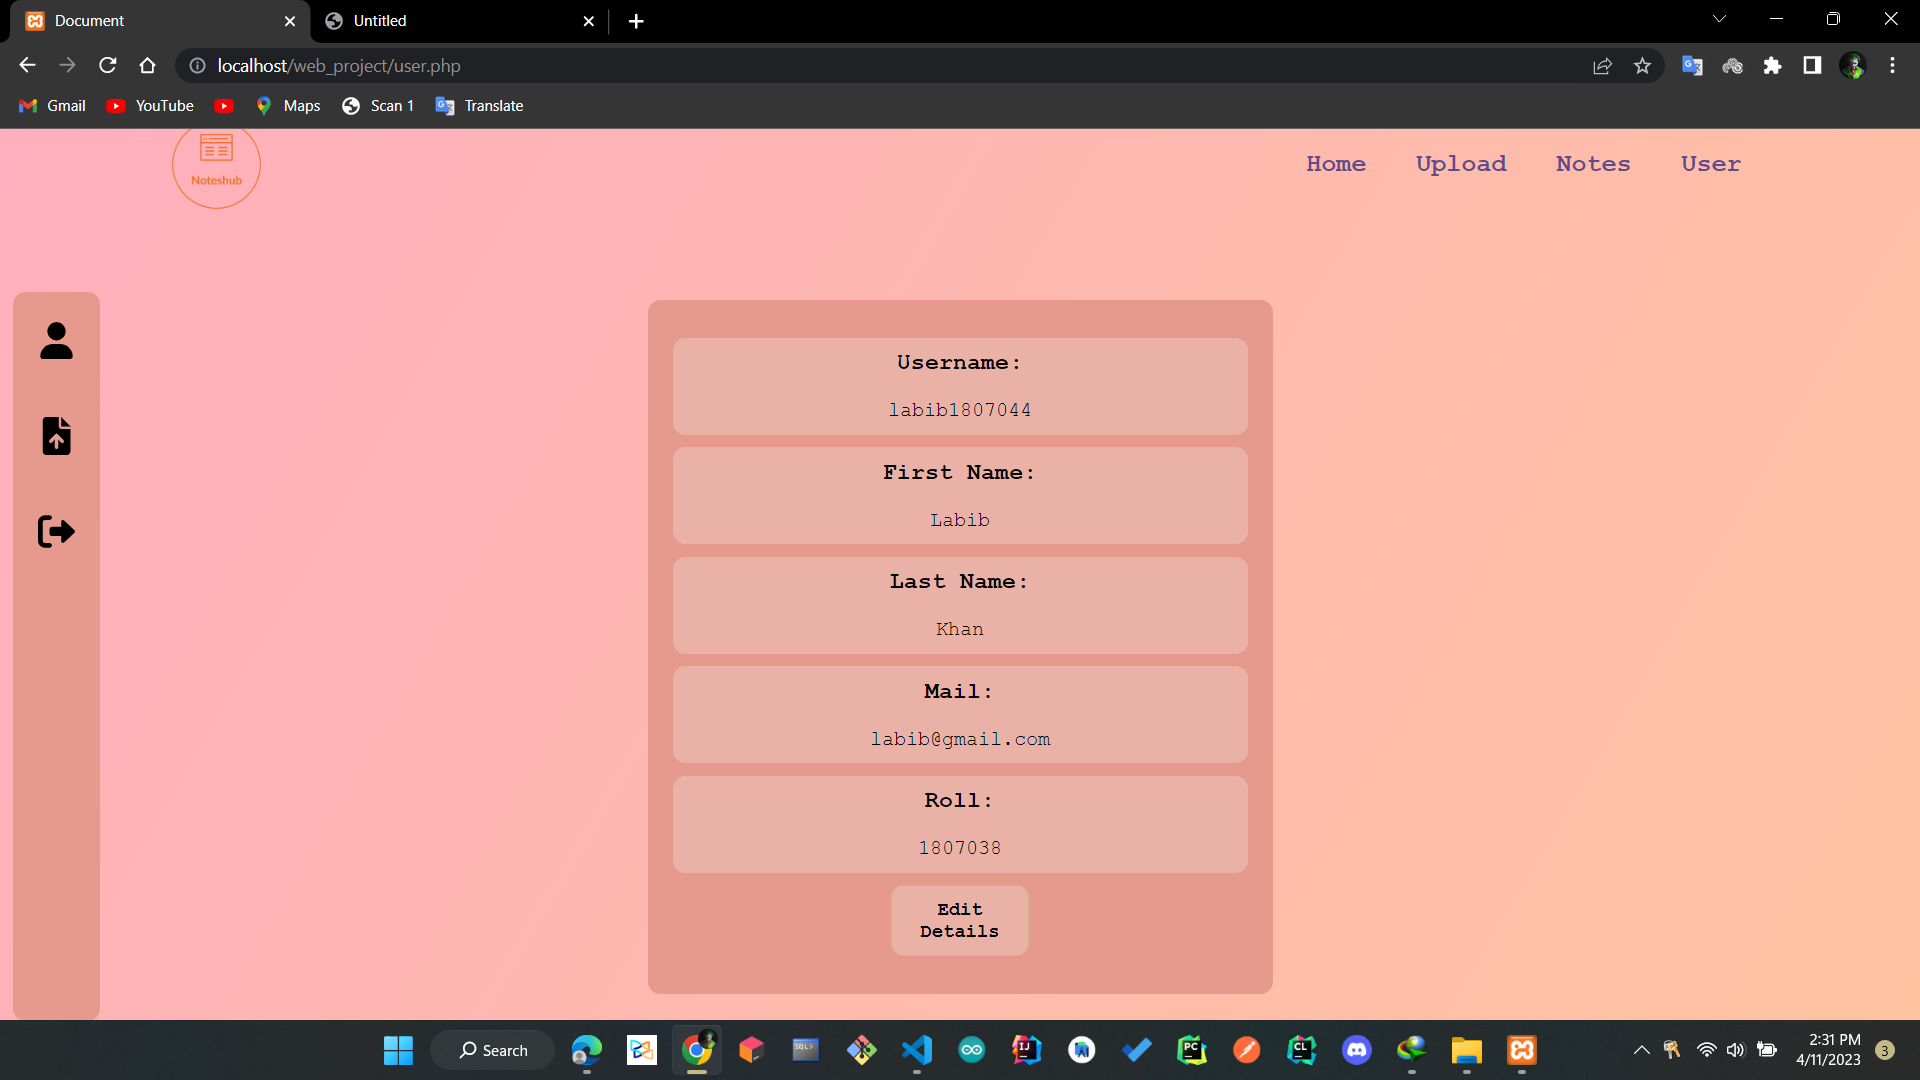The width and height of the screenshot is (1920, 1080).
Task: Click the Noteshub logo
Action: [x=216, y=165]
